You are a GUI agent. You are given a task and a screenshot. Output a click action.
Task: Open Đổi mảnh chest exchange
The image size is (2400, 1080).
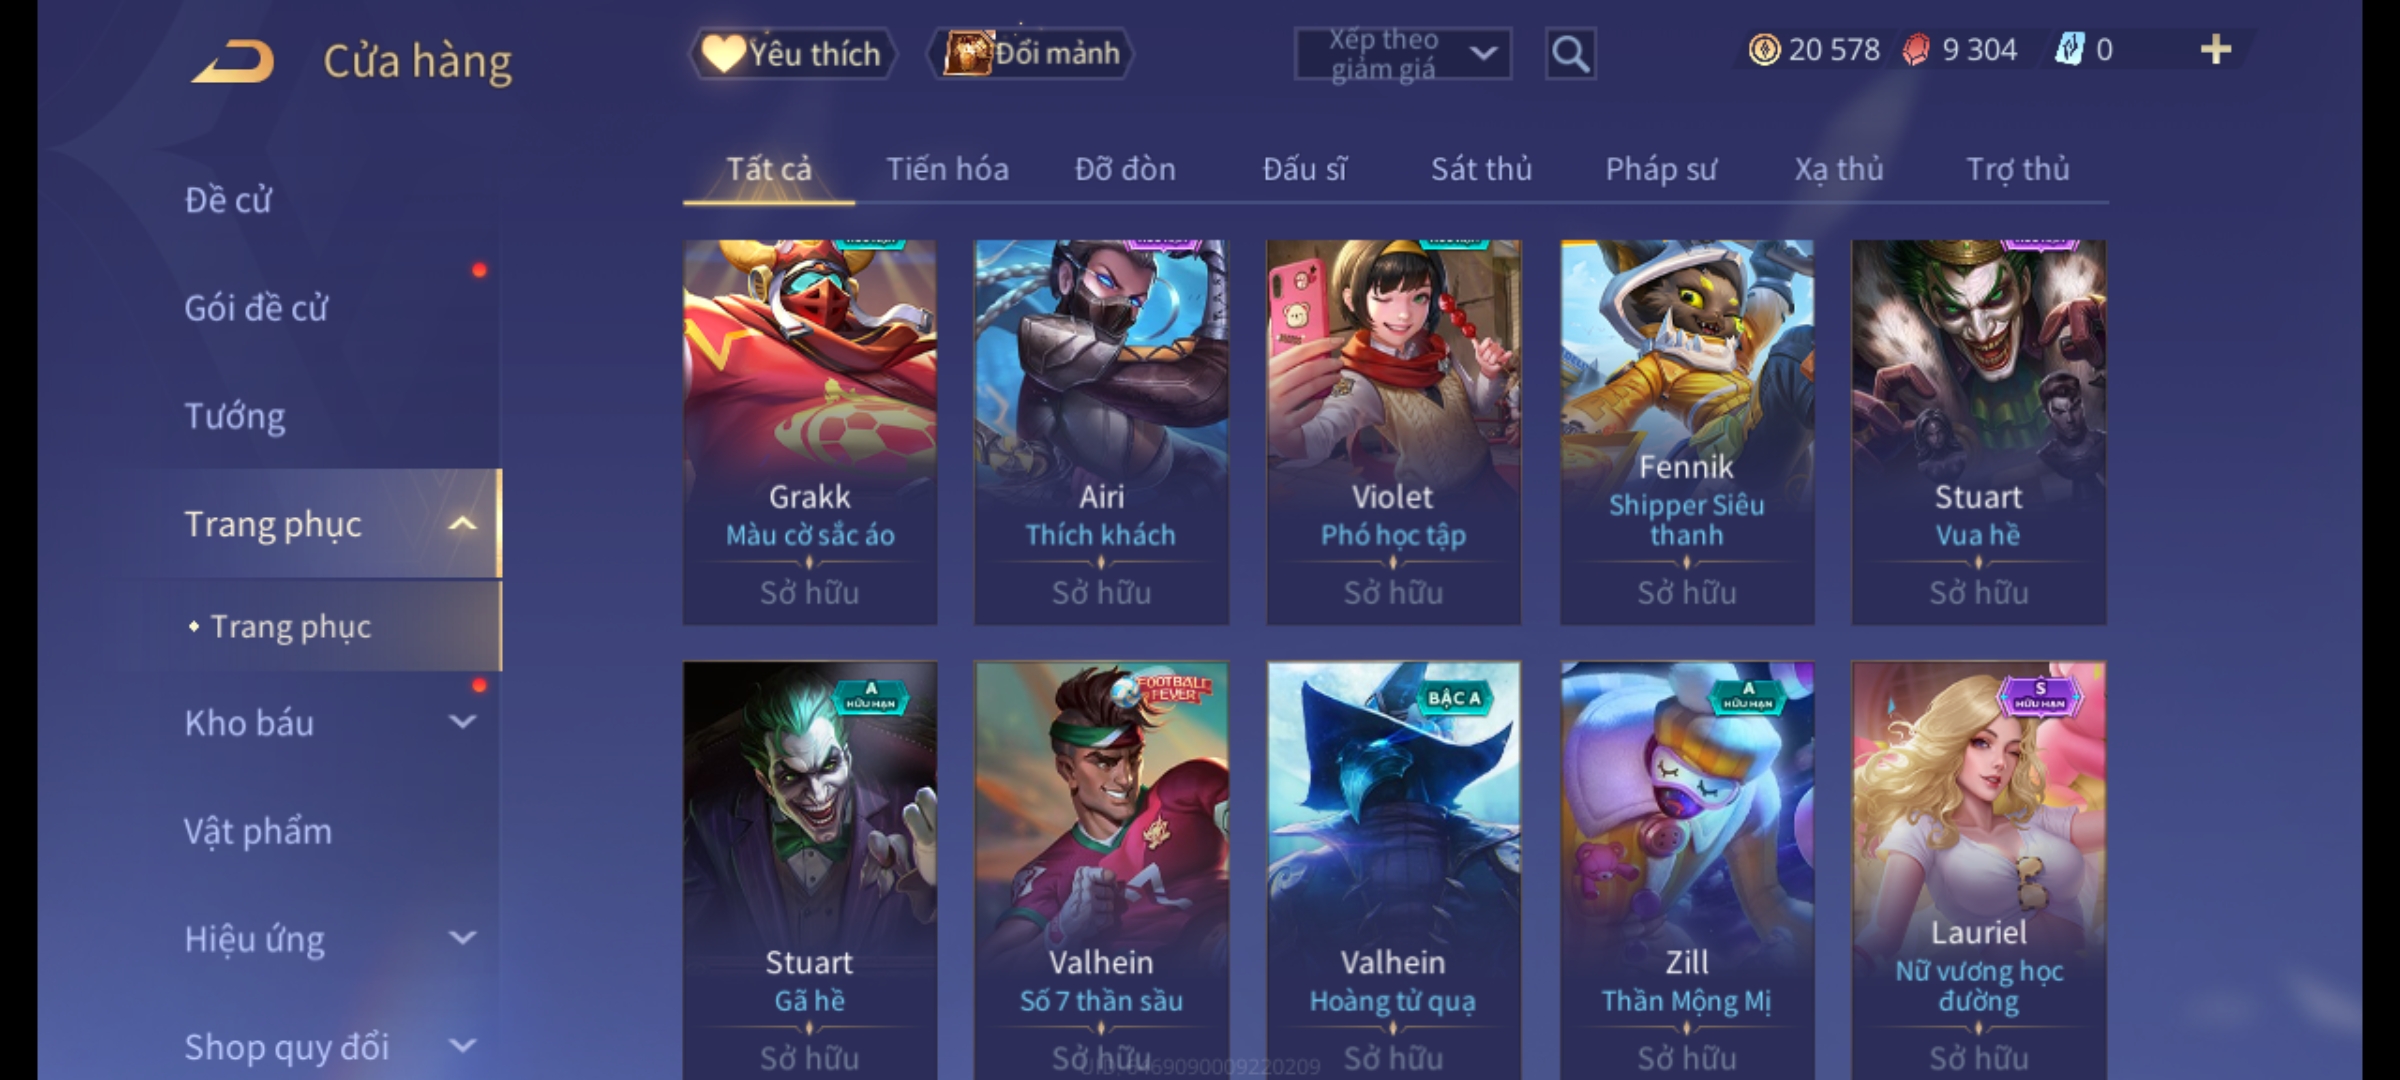click(x=1031, y=52)
